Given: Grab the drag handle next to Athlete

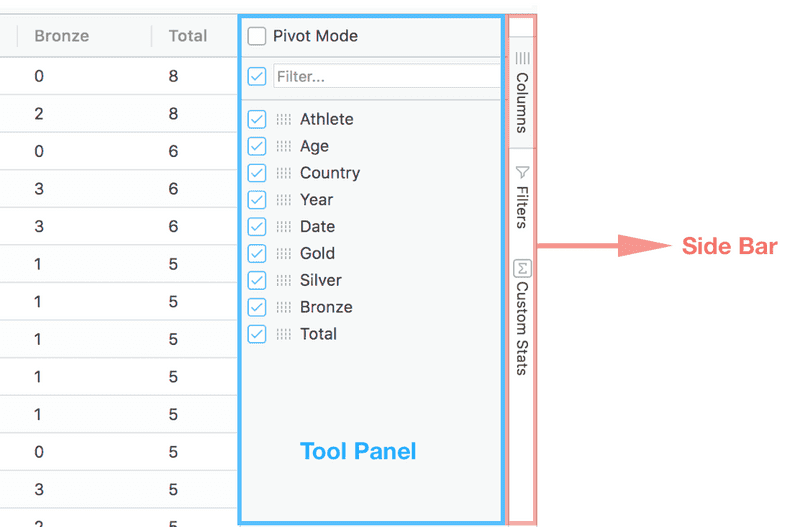Looking at the screenshot, I should 284,119.
